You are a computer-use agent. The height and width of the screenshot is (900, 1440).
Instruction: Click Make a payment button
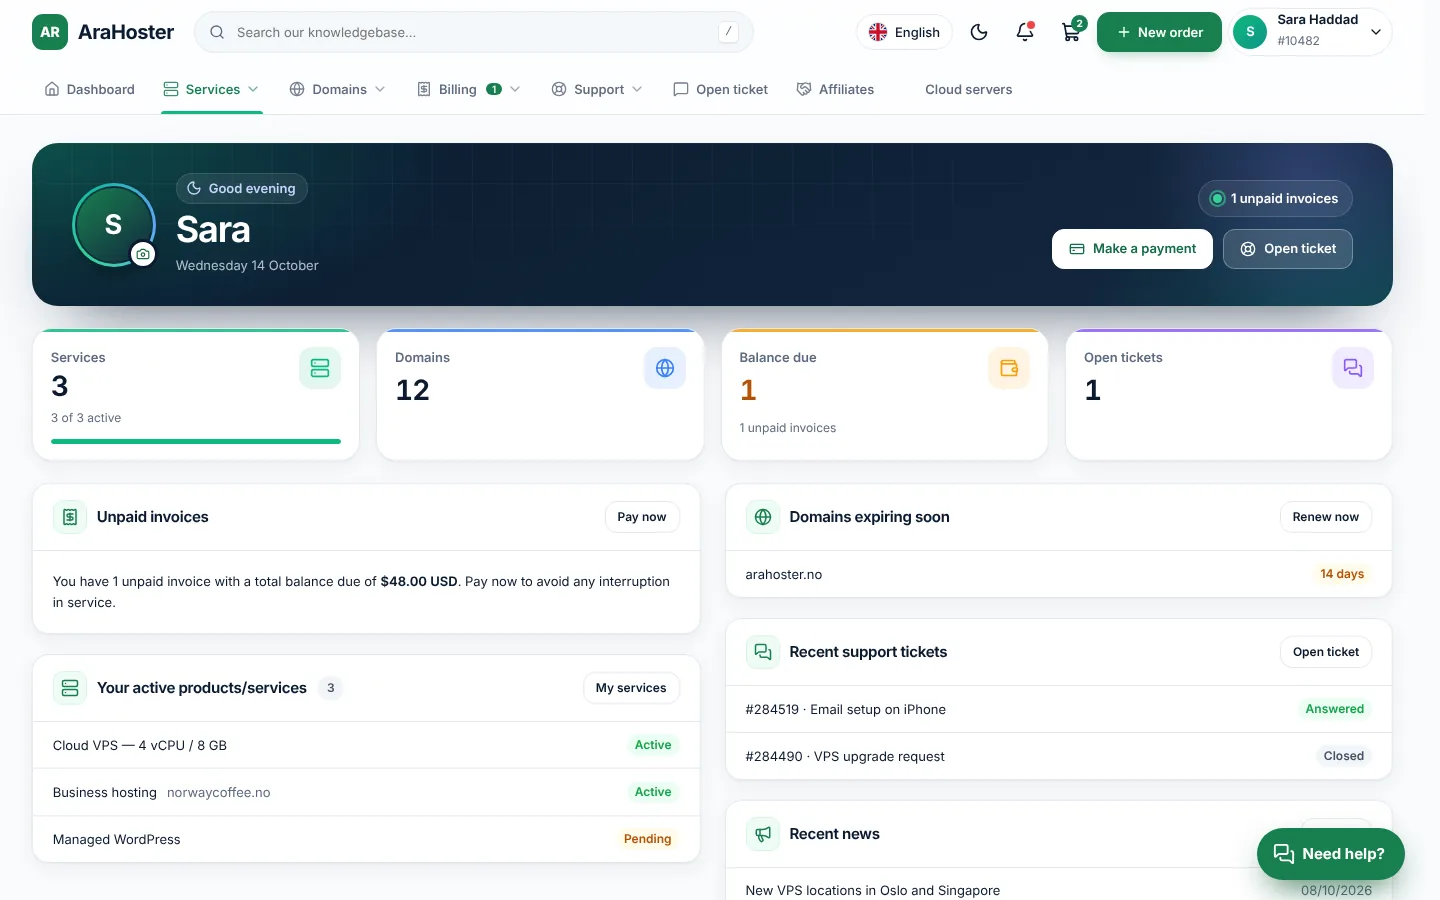coord(1132,249)
